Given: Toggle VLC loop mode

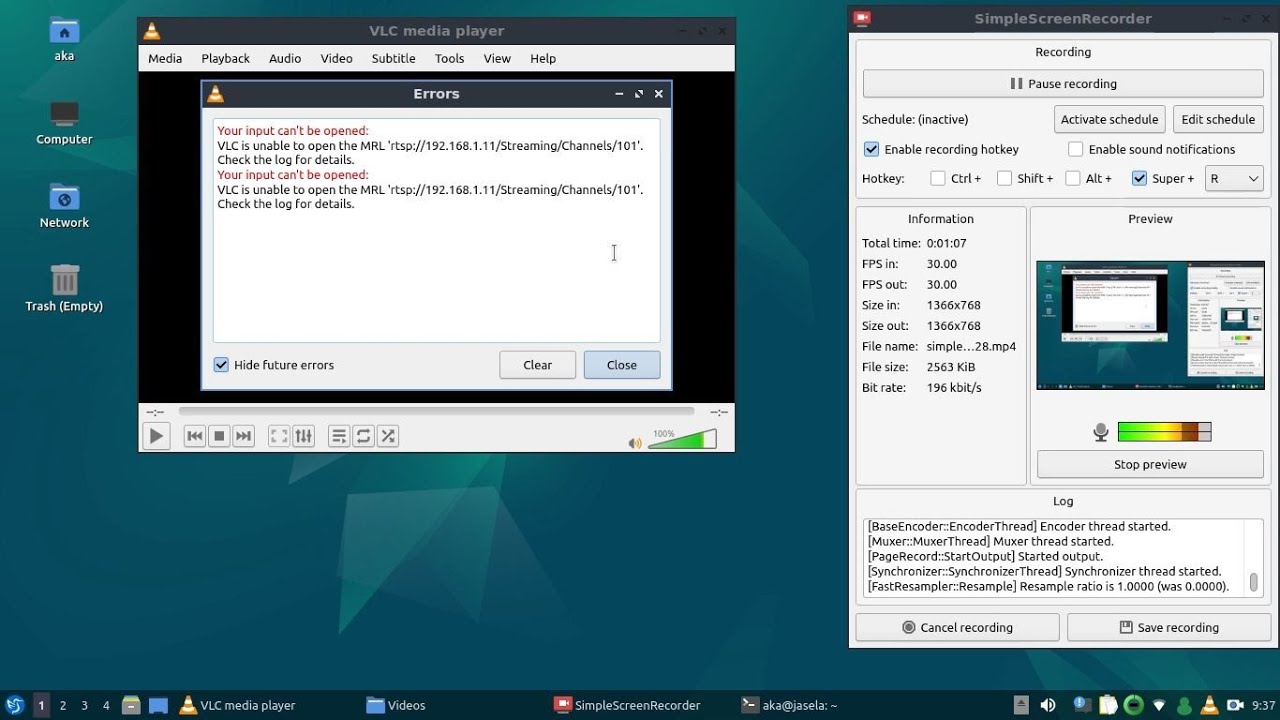Looking at the screenshot, I should [x=363, y=436].
